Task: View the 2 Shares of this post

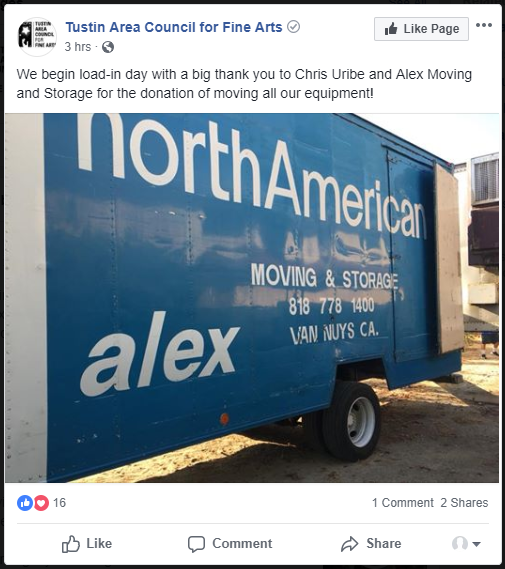Action: pyautogui.click(x=464, y=503)
